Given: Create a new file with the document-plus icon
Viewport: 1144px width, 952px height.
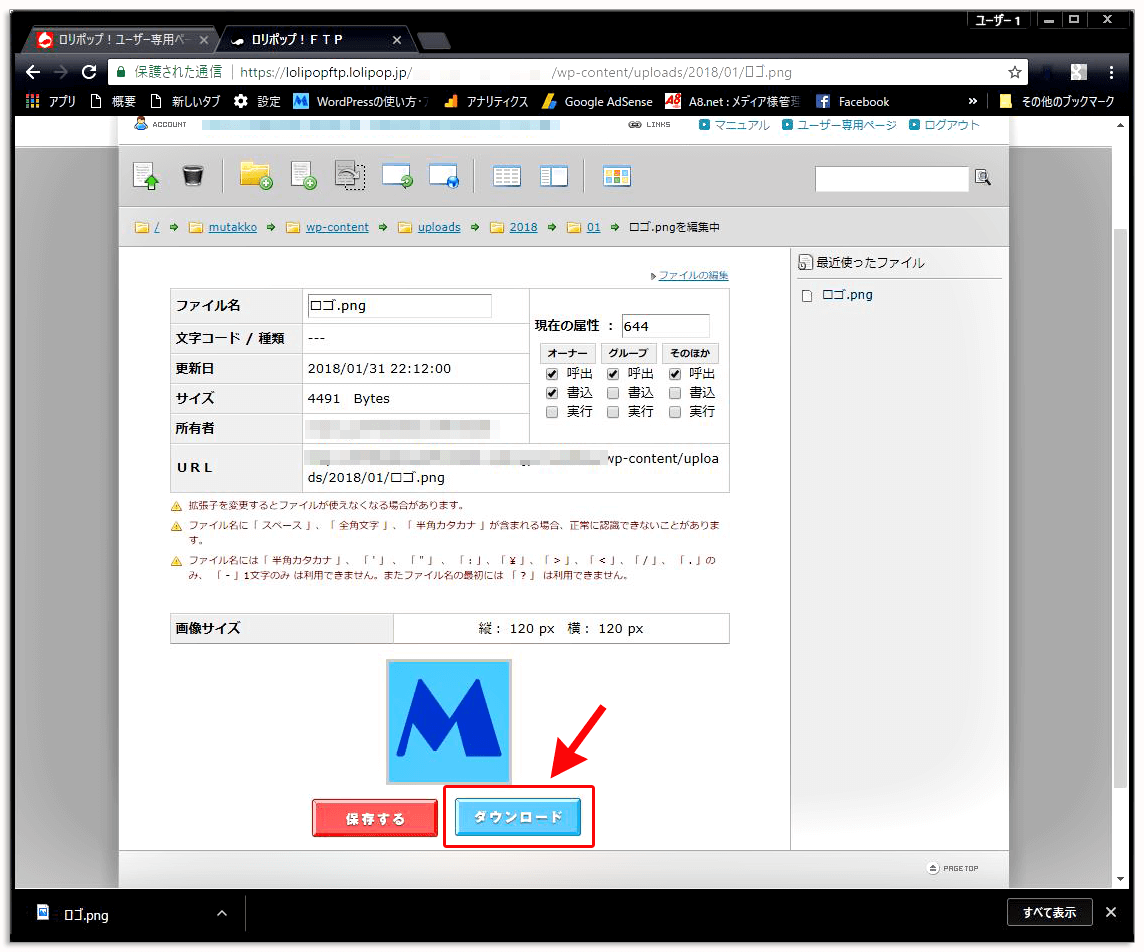Looking at the screenshot, I should pyautogui.click(x=303, y=176).
